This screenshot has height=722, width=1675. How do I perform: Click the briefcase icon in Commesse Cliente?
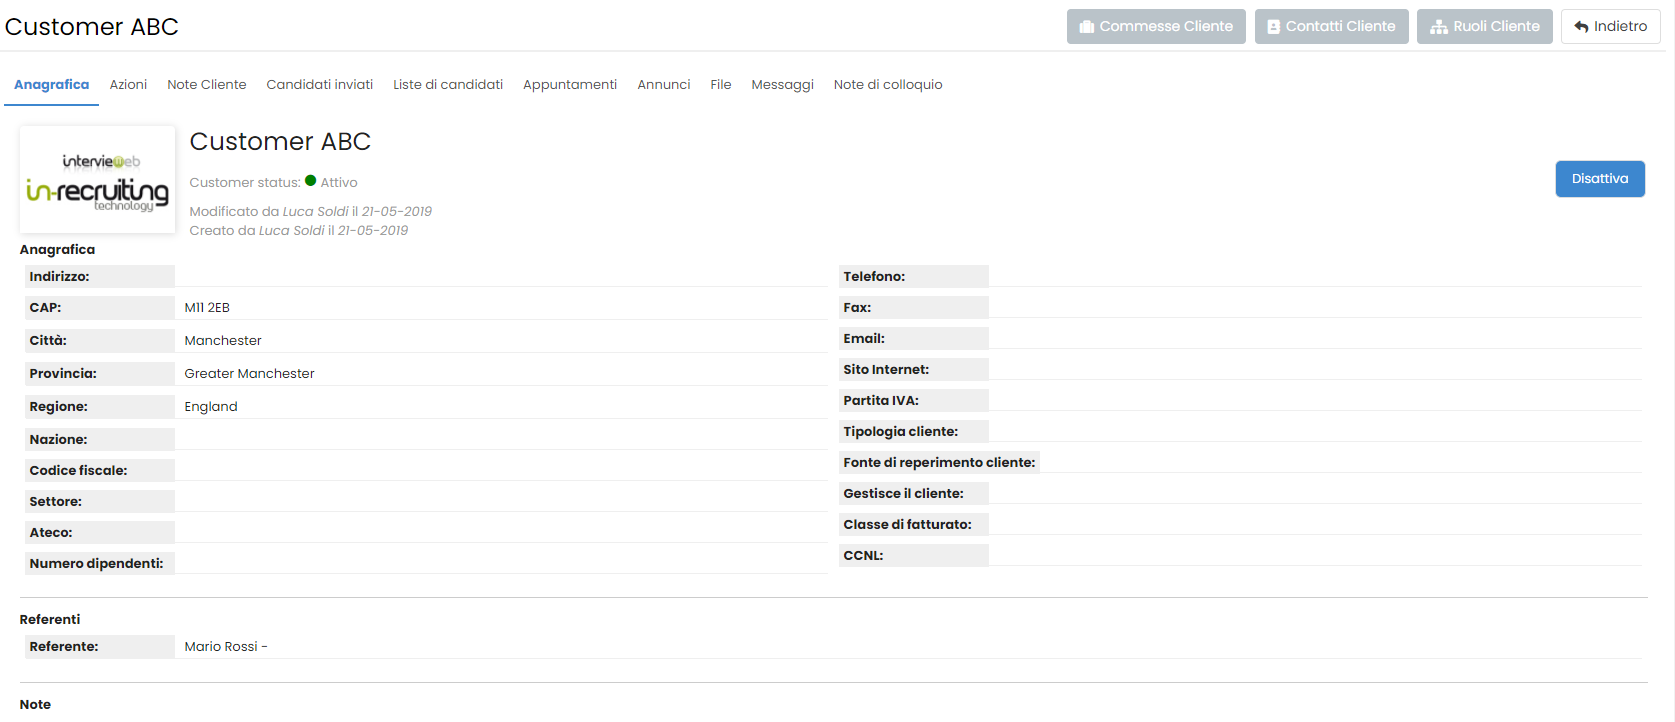click(1087, 27)
